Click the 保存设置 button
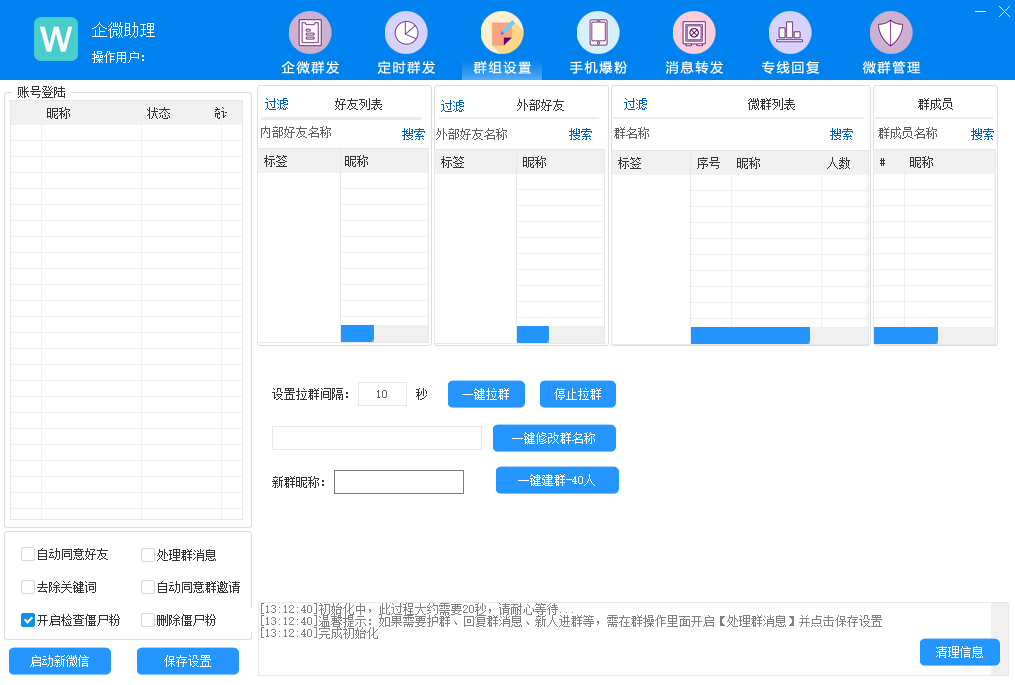1015x685 pixels. pyautogui.click(x=188, y=661)
